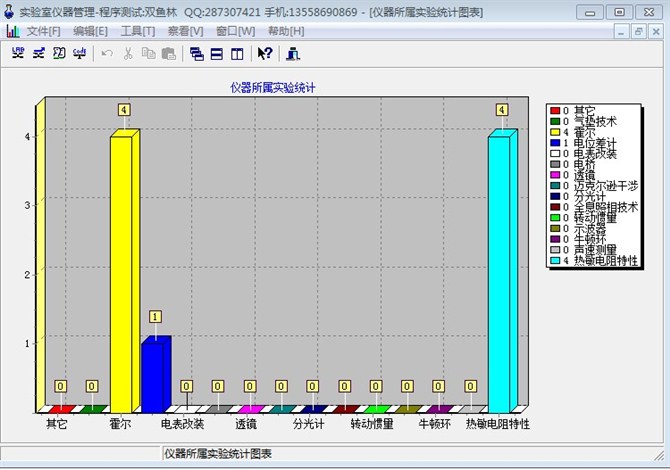Tile windows vertically via toolbar icon
The image size is (670, 470).
pos(237,54)
